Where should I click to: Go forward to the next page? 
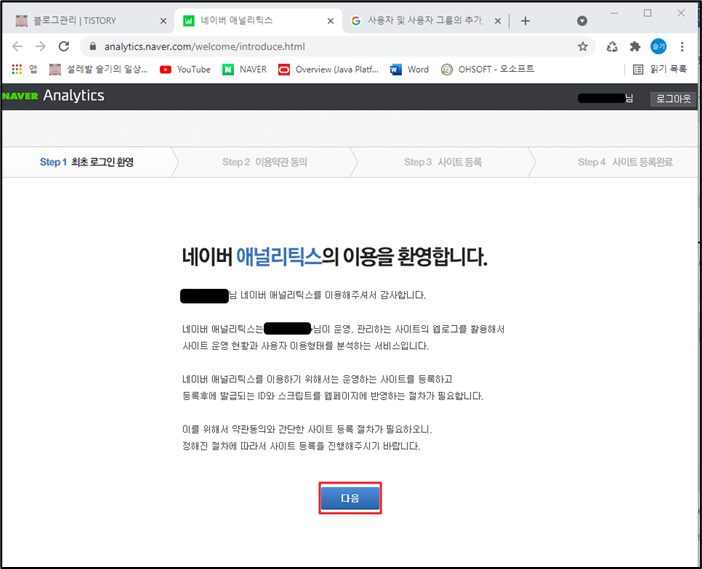tap(41, 46)
